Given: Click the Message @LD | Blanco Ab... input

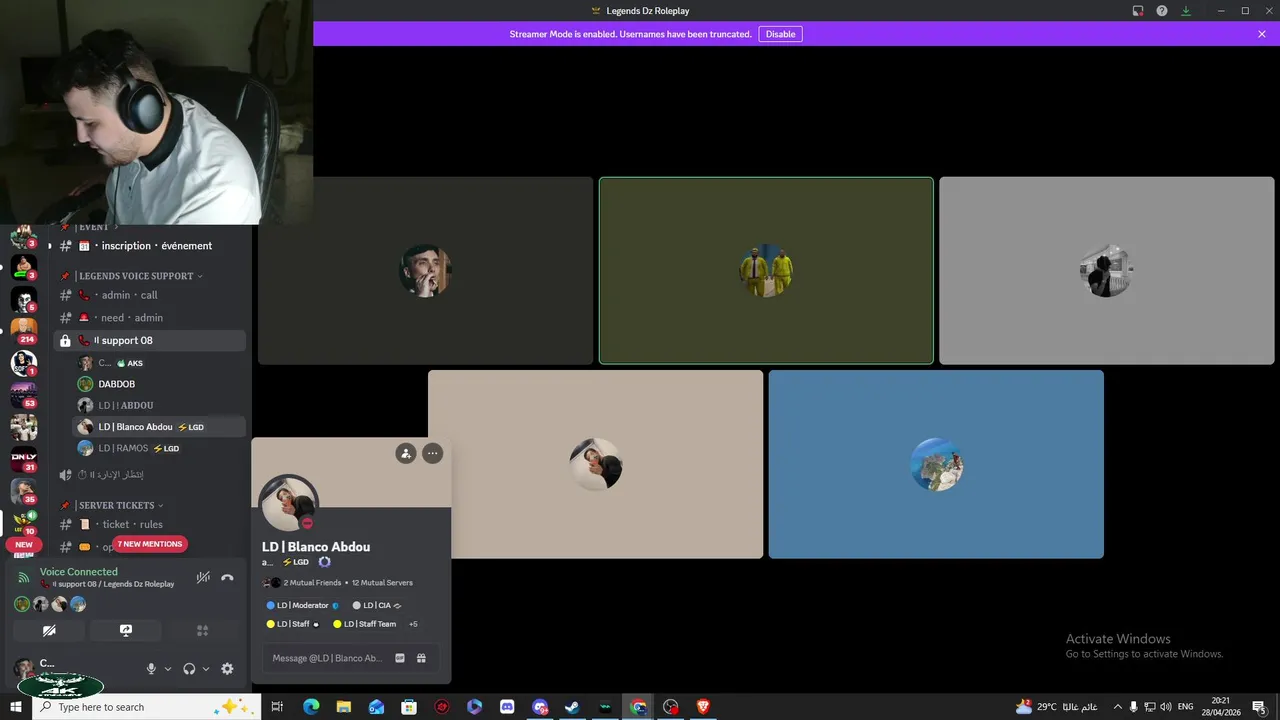Looking at the screenshot, I should [327, 658].
